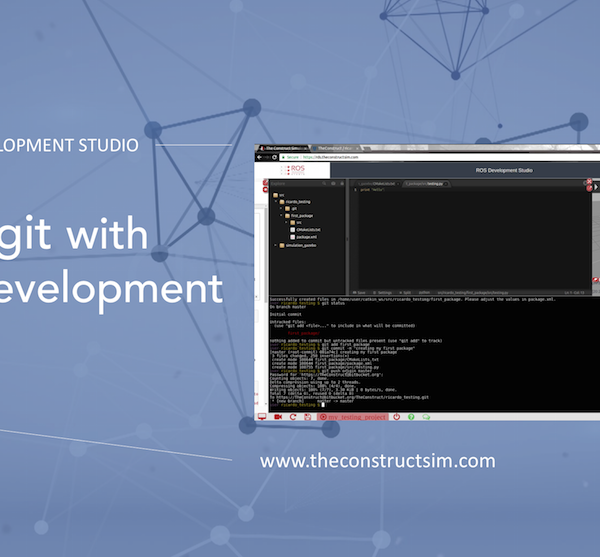Click Save in editor status bar
600x557 pixels.
click(x=359, y=293)
